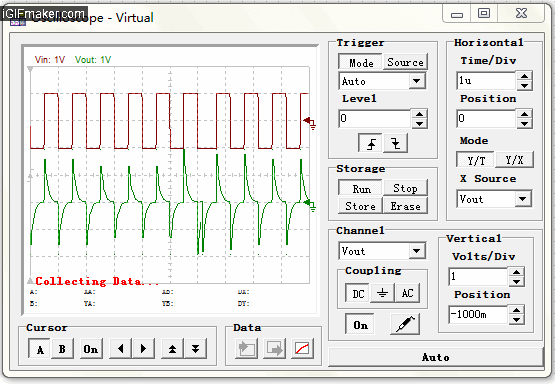Switch to Y/X display mode
Screen dimensions: 555x384
[x=514, y=160]
